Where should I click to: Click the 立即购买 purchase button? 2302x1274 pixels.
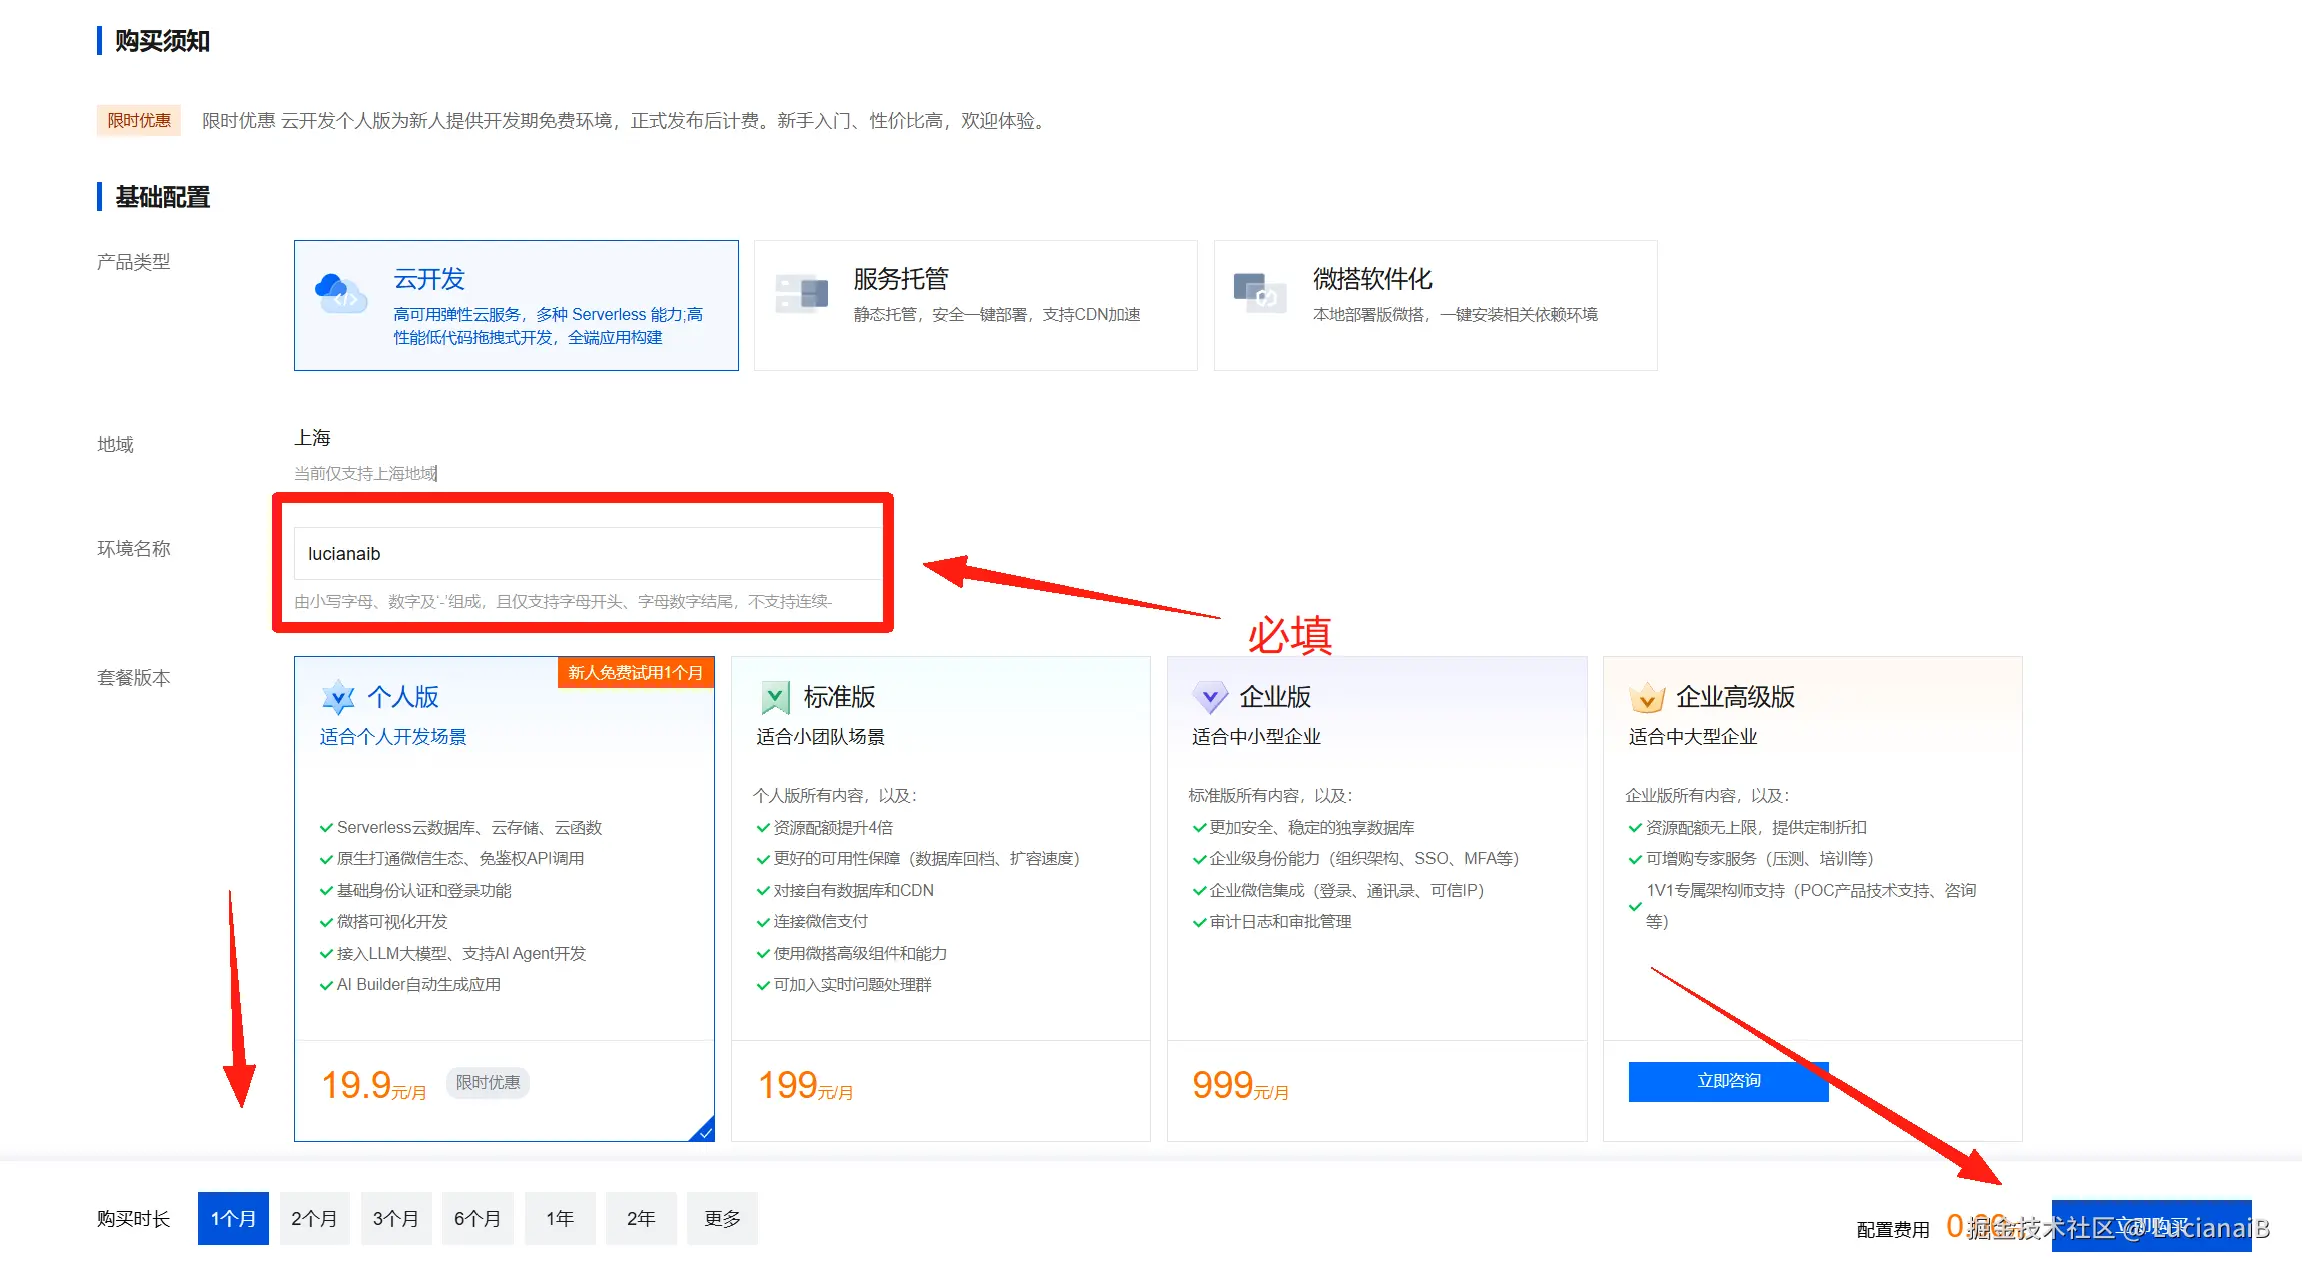2150,1225
